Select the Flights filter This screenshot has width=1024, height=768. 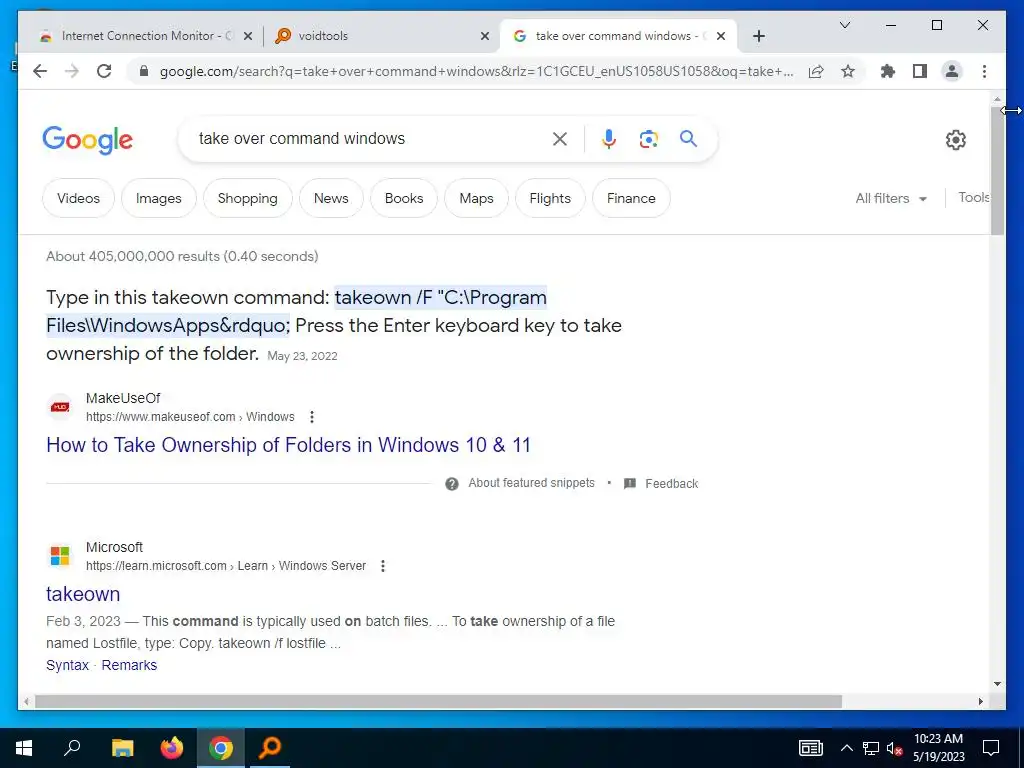tap(550, 198)
